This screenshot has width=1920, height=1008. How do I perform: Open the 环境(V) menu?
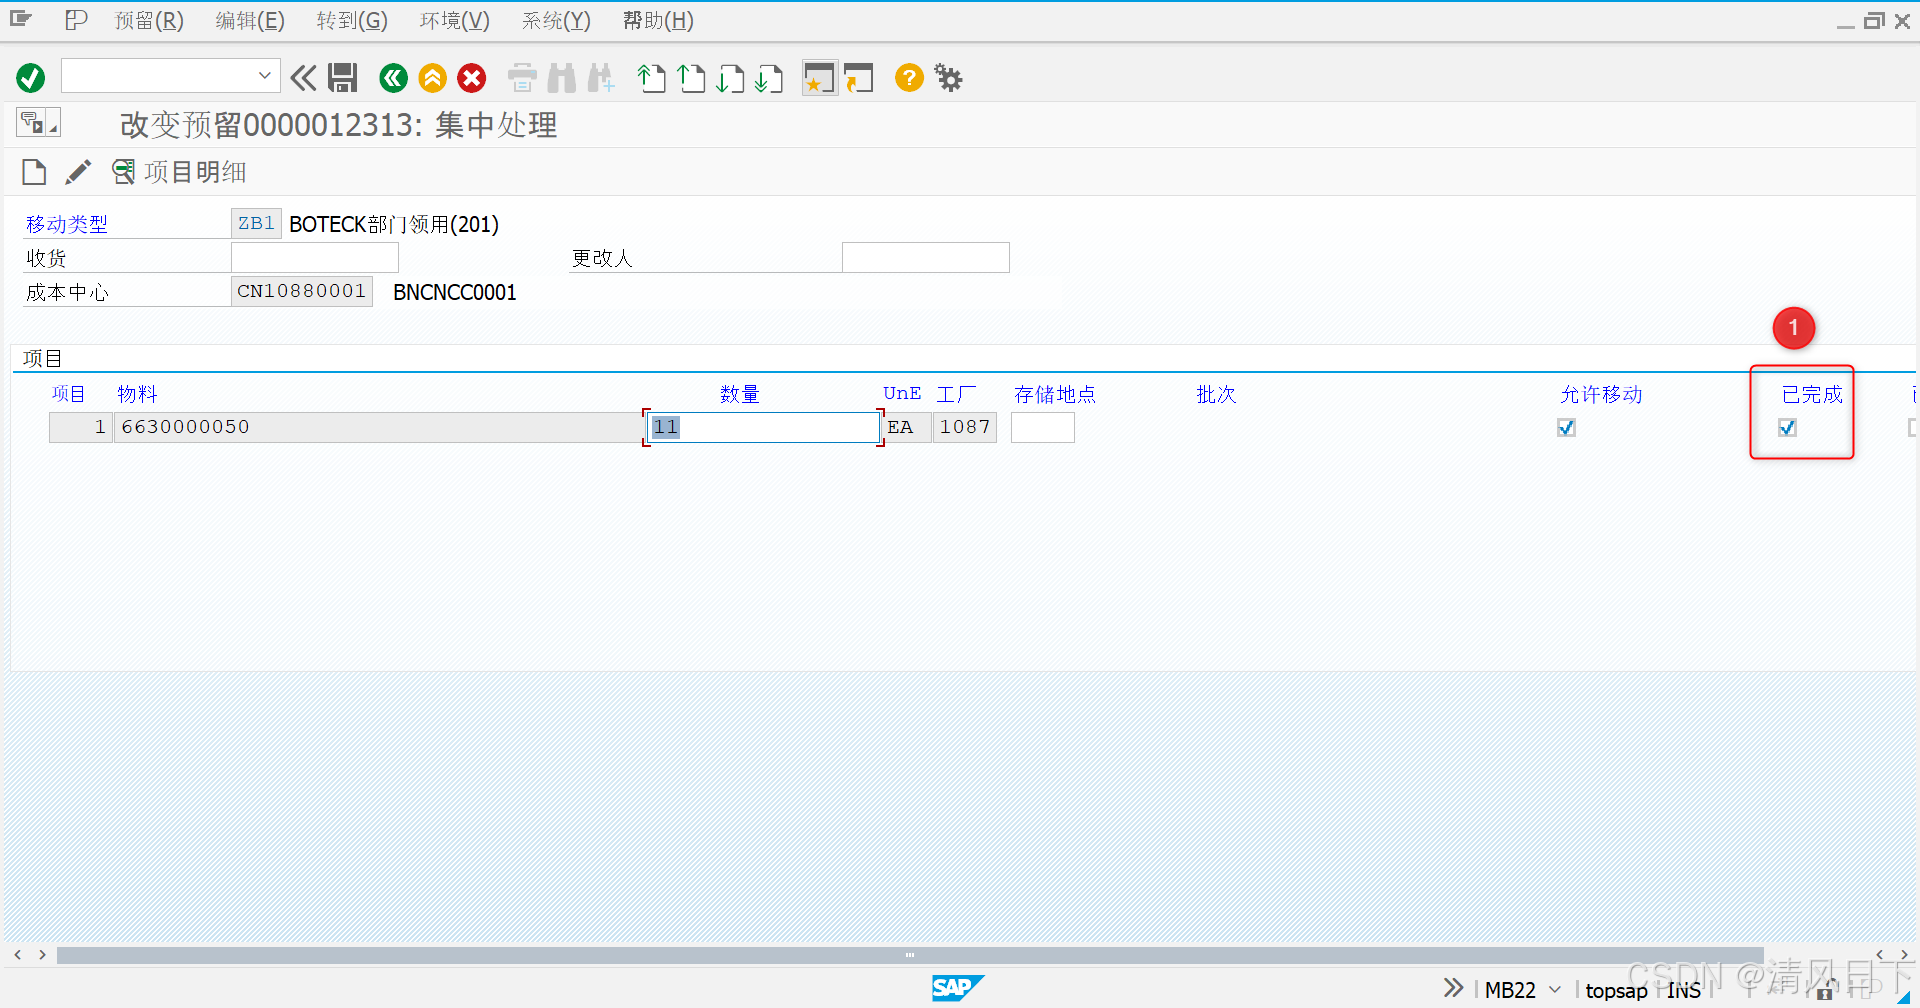[x=454, y=20]
